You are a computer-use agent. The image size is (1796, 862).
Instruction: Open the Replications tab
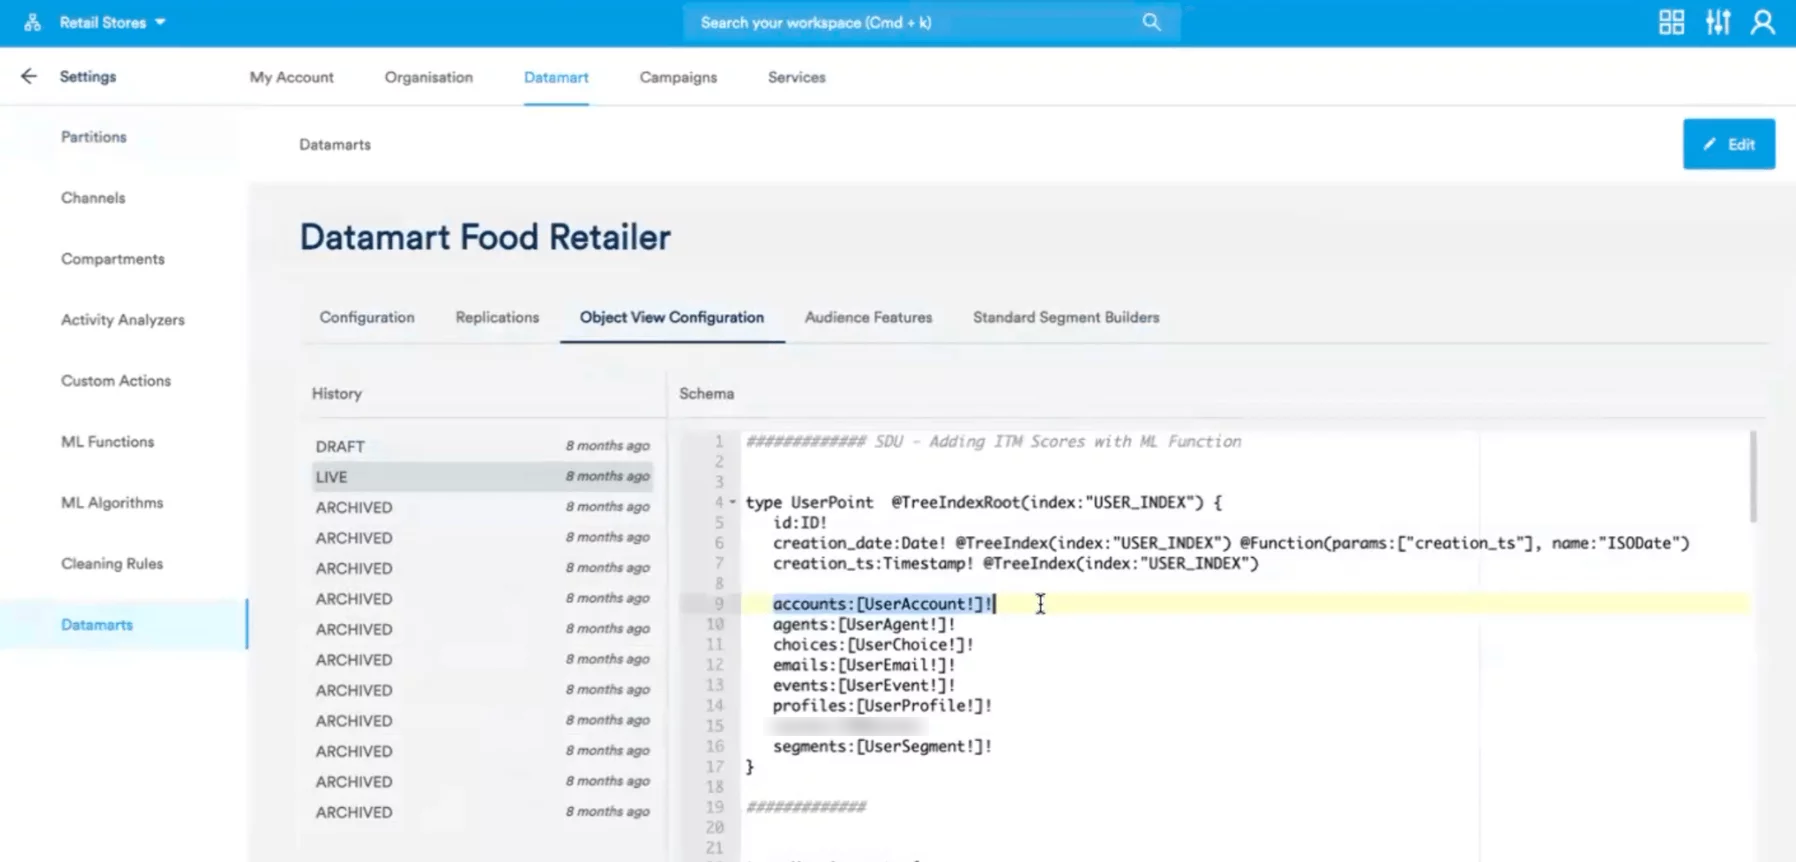click(497, 317)
